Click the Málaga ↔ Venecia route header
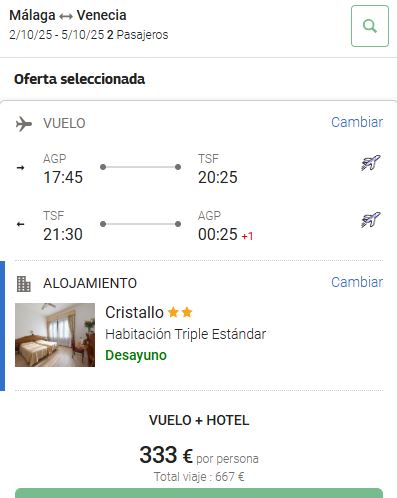The image size is (397, 498). pyautogui.click(x=68, y=15)
